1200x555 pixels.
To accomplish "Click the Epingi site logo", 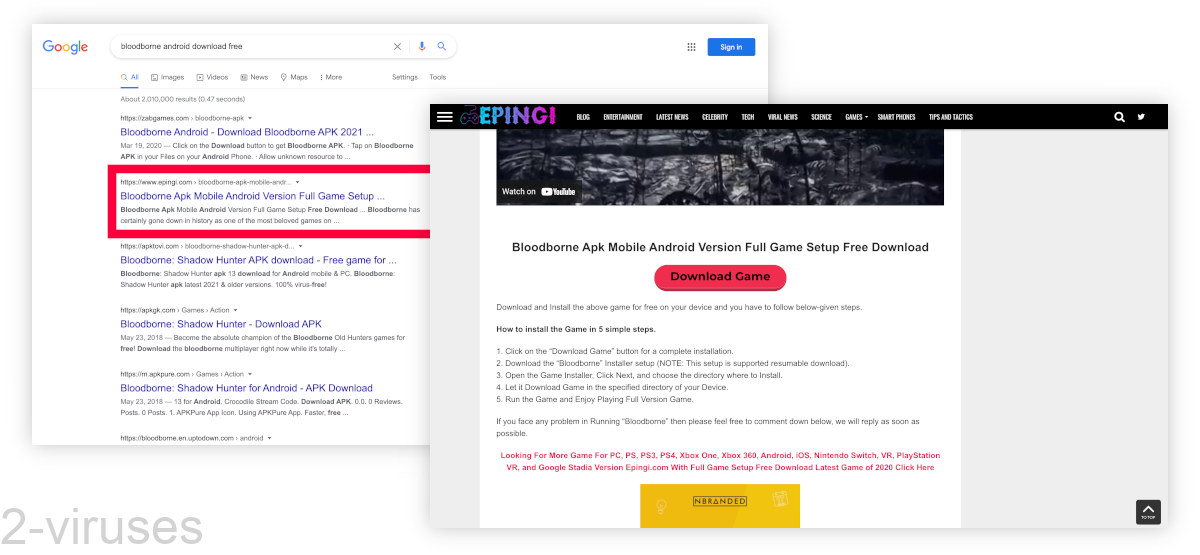I will pyautogui.click(x=507, y=117).
